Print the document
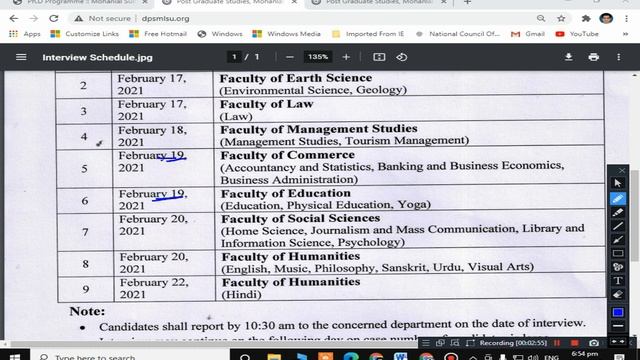The image size is (640, 360). click(594, 57)
